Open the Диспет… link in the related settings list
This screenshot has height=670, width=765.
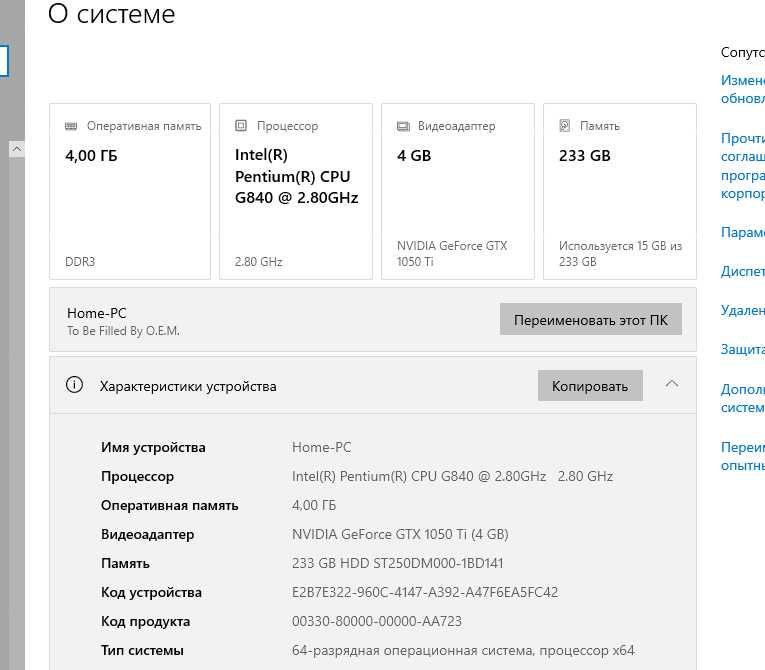point(743,271)
